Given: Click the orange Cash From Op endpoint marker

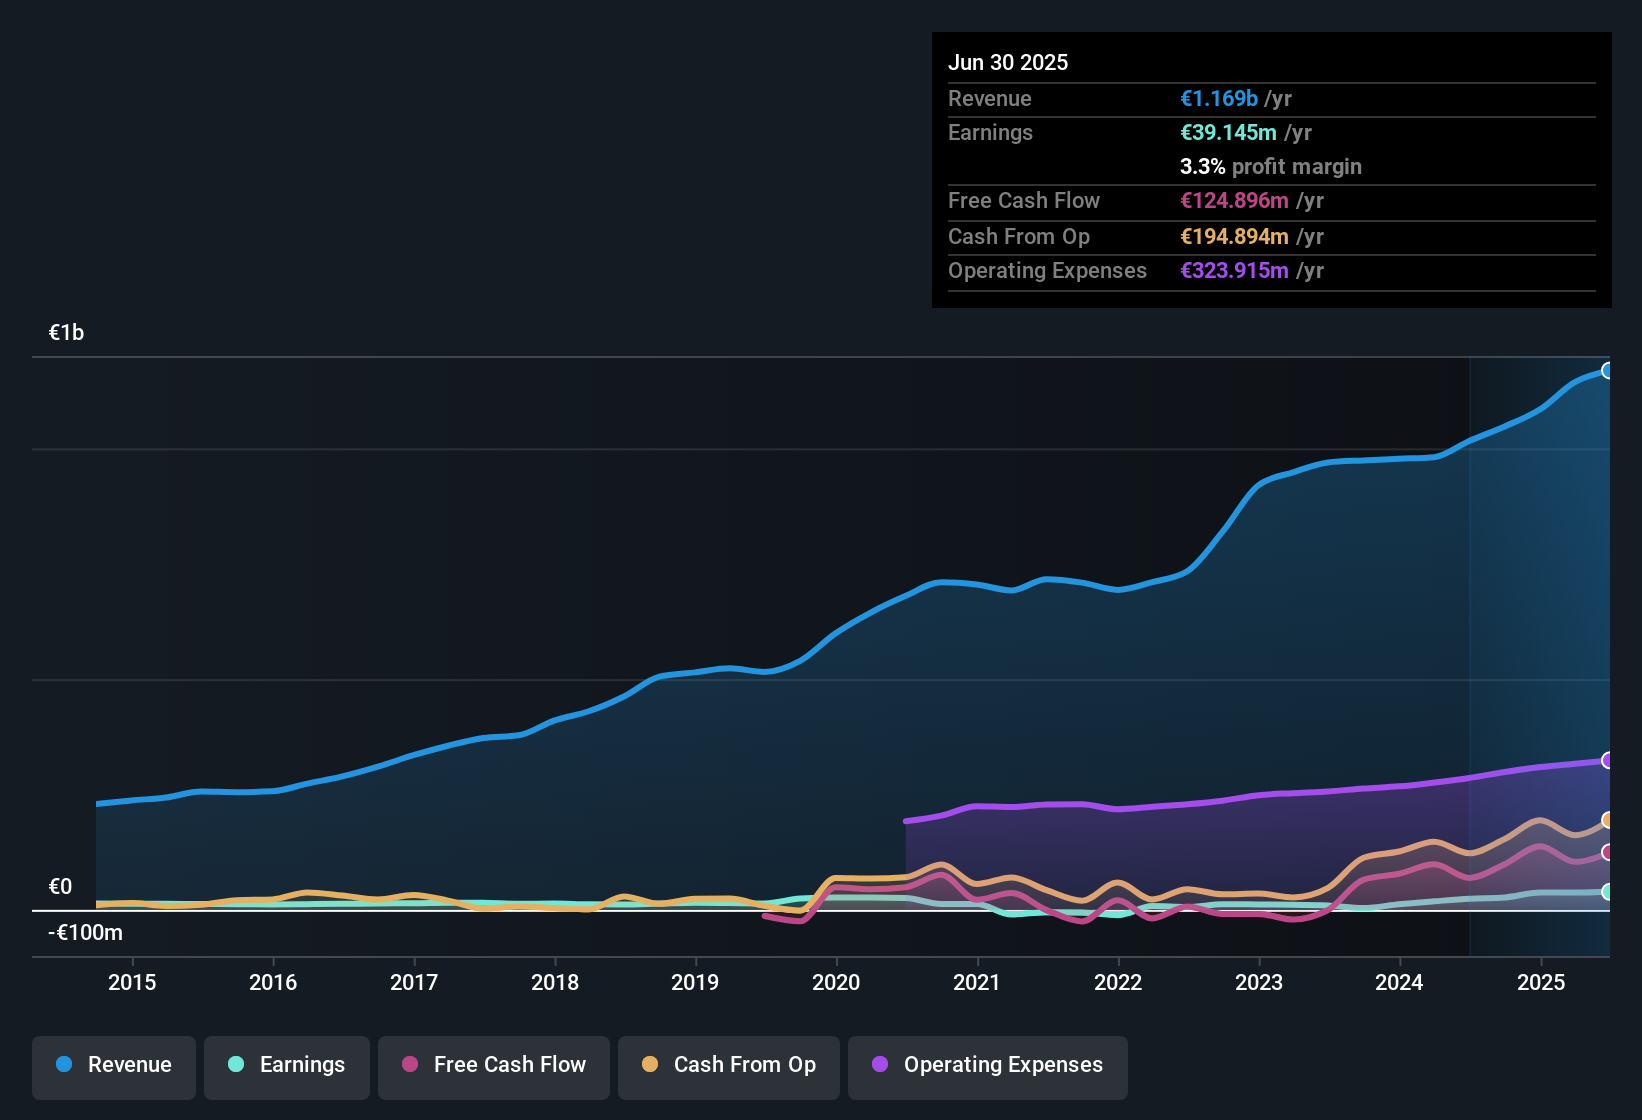Looking at the screenshot, I should (x=1607, y=820).
